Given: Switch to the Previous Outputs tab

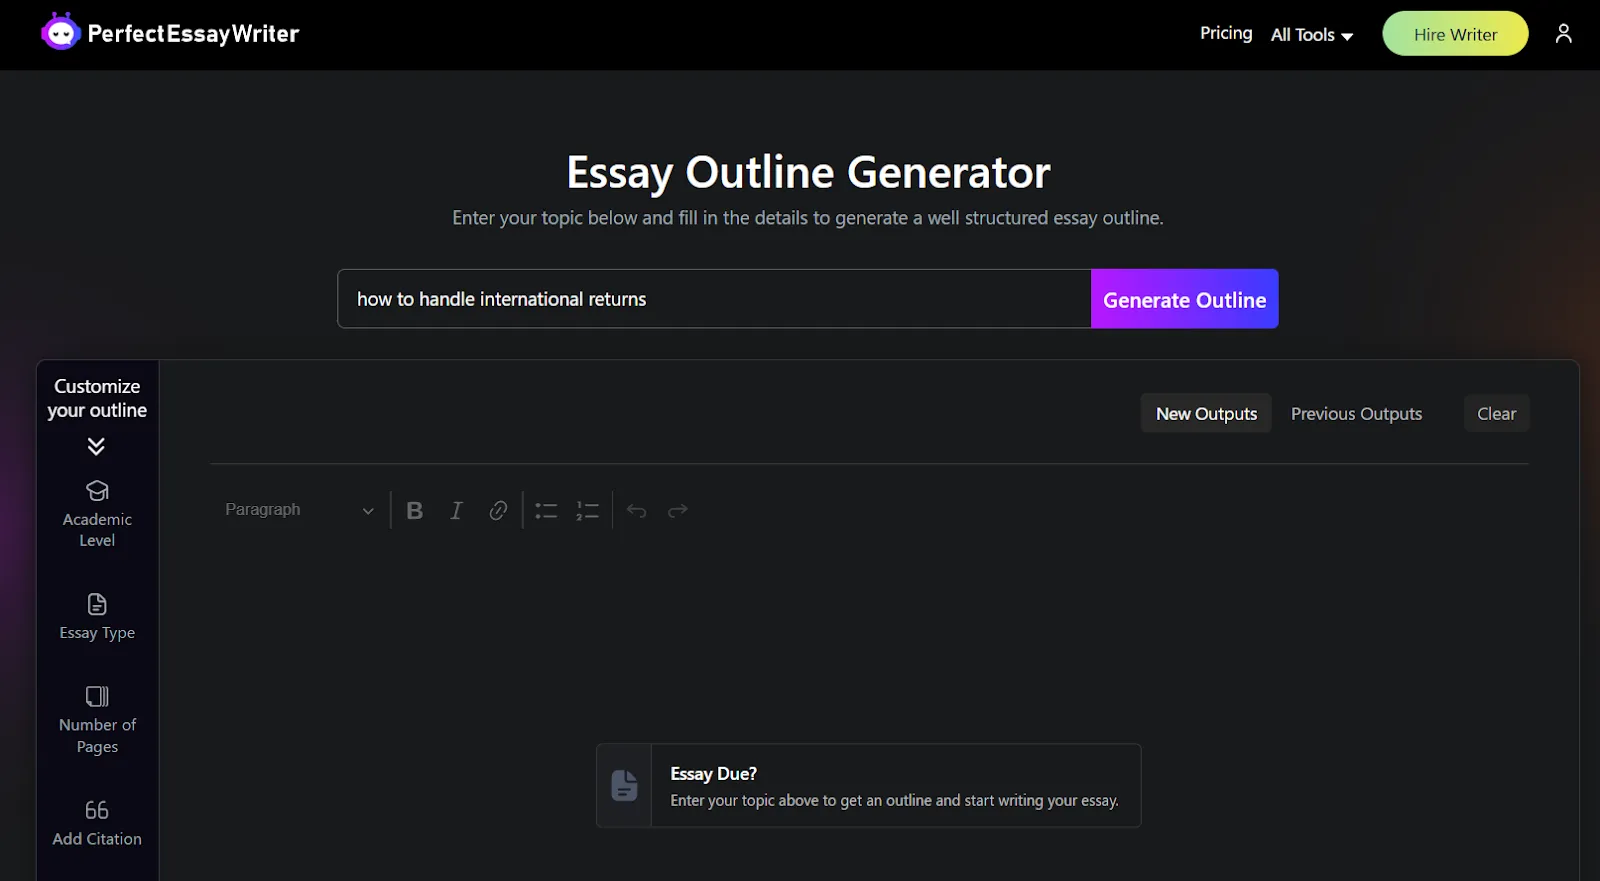Looking at the screenshot, I should pyautogui.click(x=1356, y=413).
